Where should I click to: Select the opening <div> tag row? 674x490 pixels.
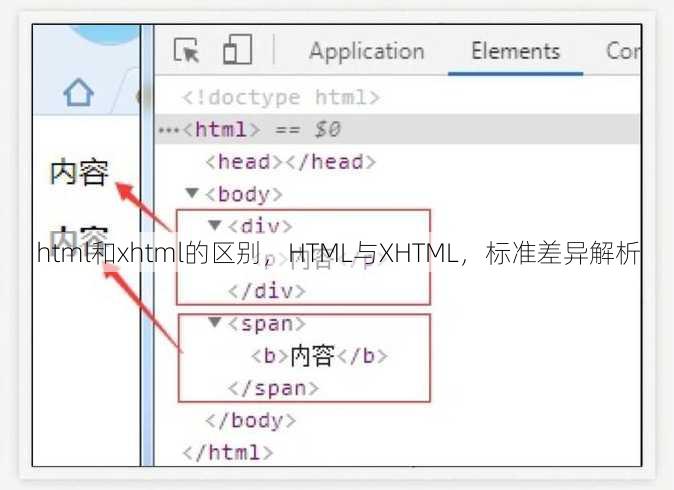click(260, 226)
